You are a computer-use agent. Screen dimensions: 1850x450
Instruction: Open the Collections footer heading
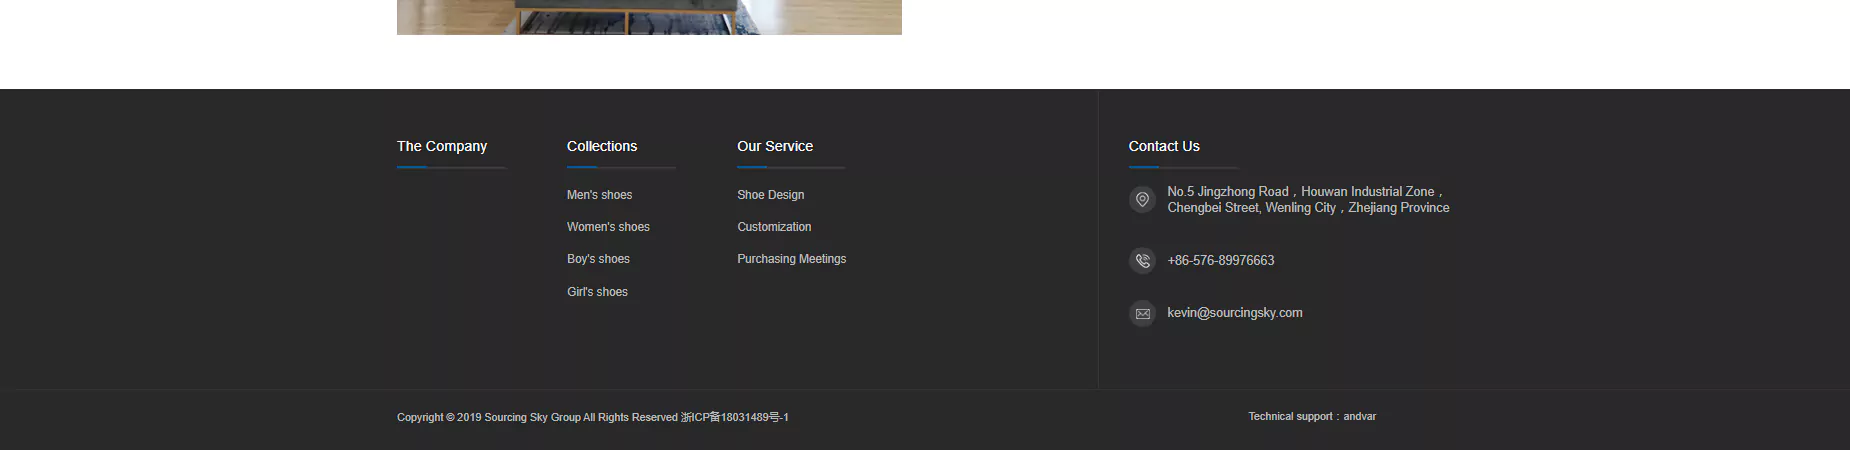[x=602, y=146]
